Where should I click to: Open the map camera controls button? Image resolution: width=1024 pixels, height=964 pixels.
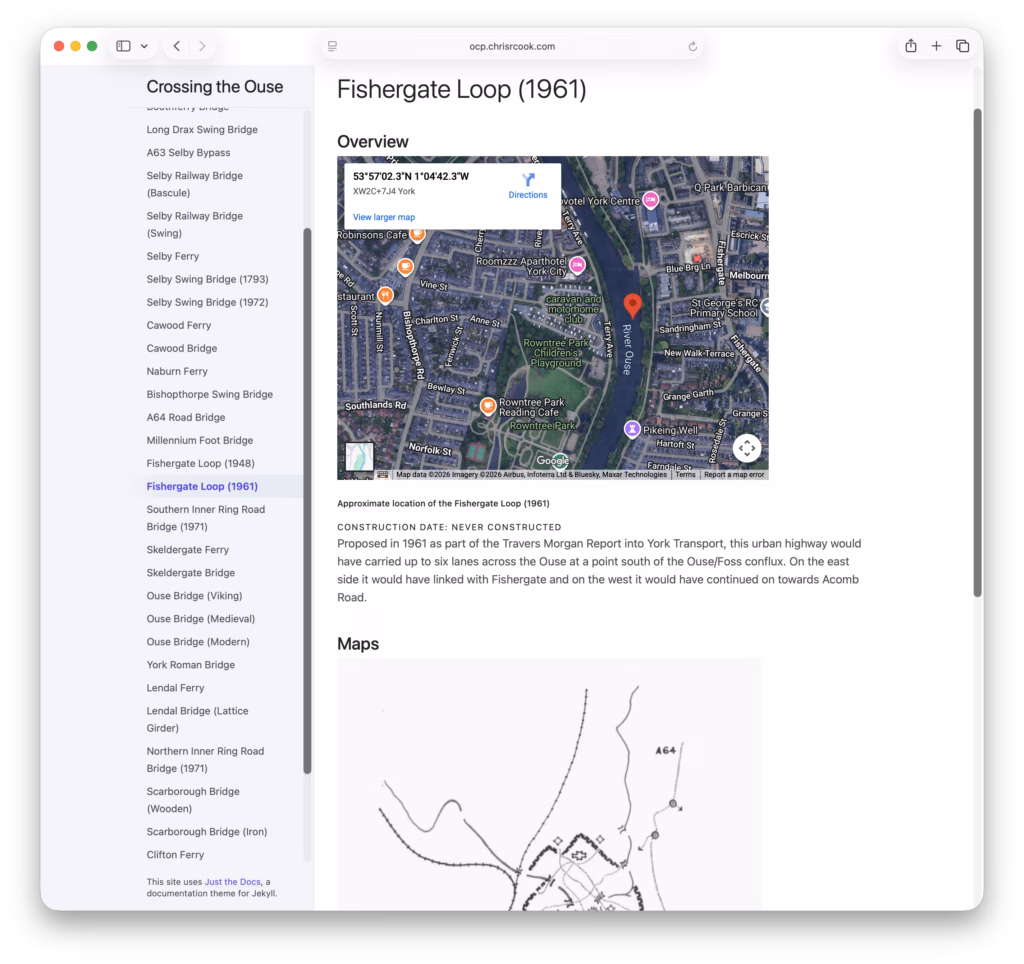click(747, 448)
